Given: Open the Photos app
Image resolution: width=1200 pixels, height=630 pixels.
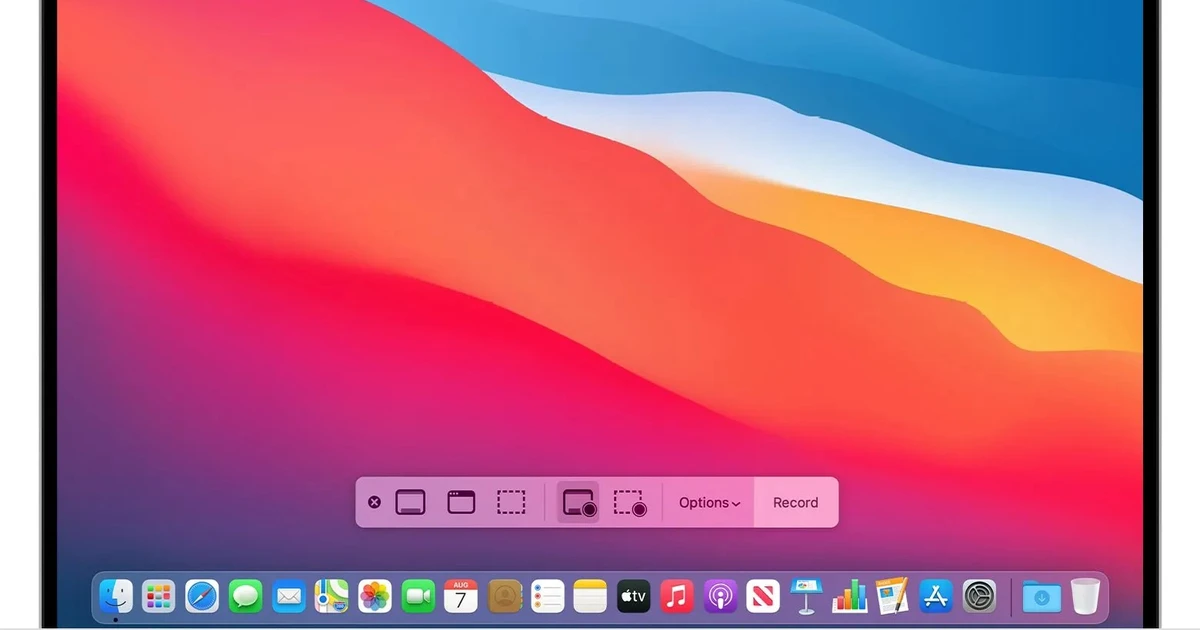Looking at the screenshot, I should point(374,595).
